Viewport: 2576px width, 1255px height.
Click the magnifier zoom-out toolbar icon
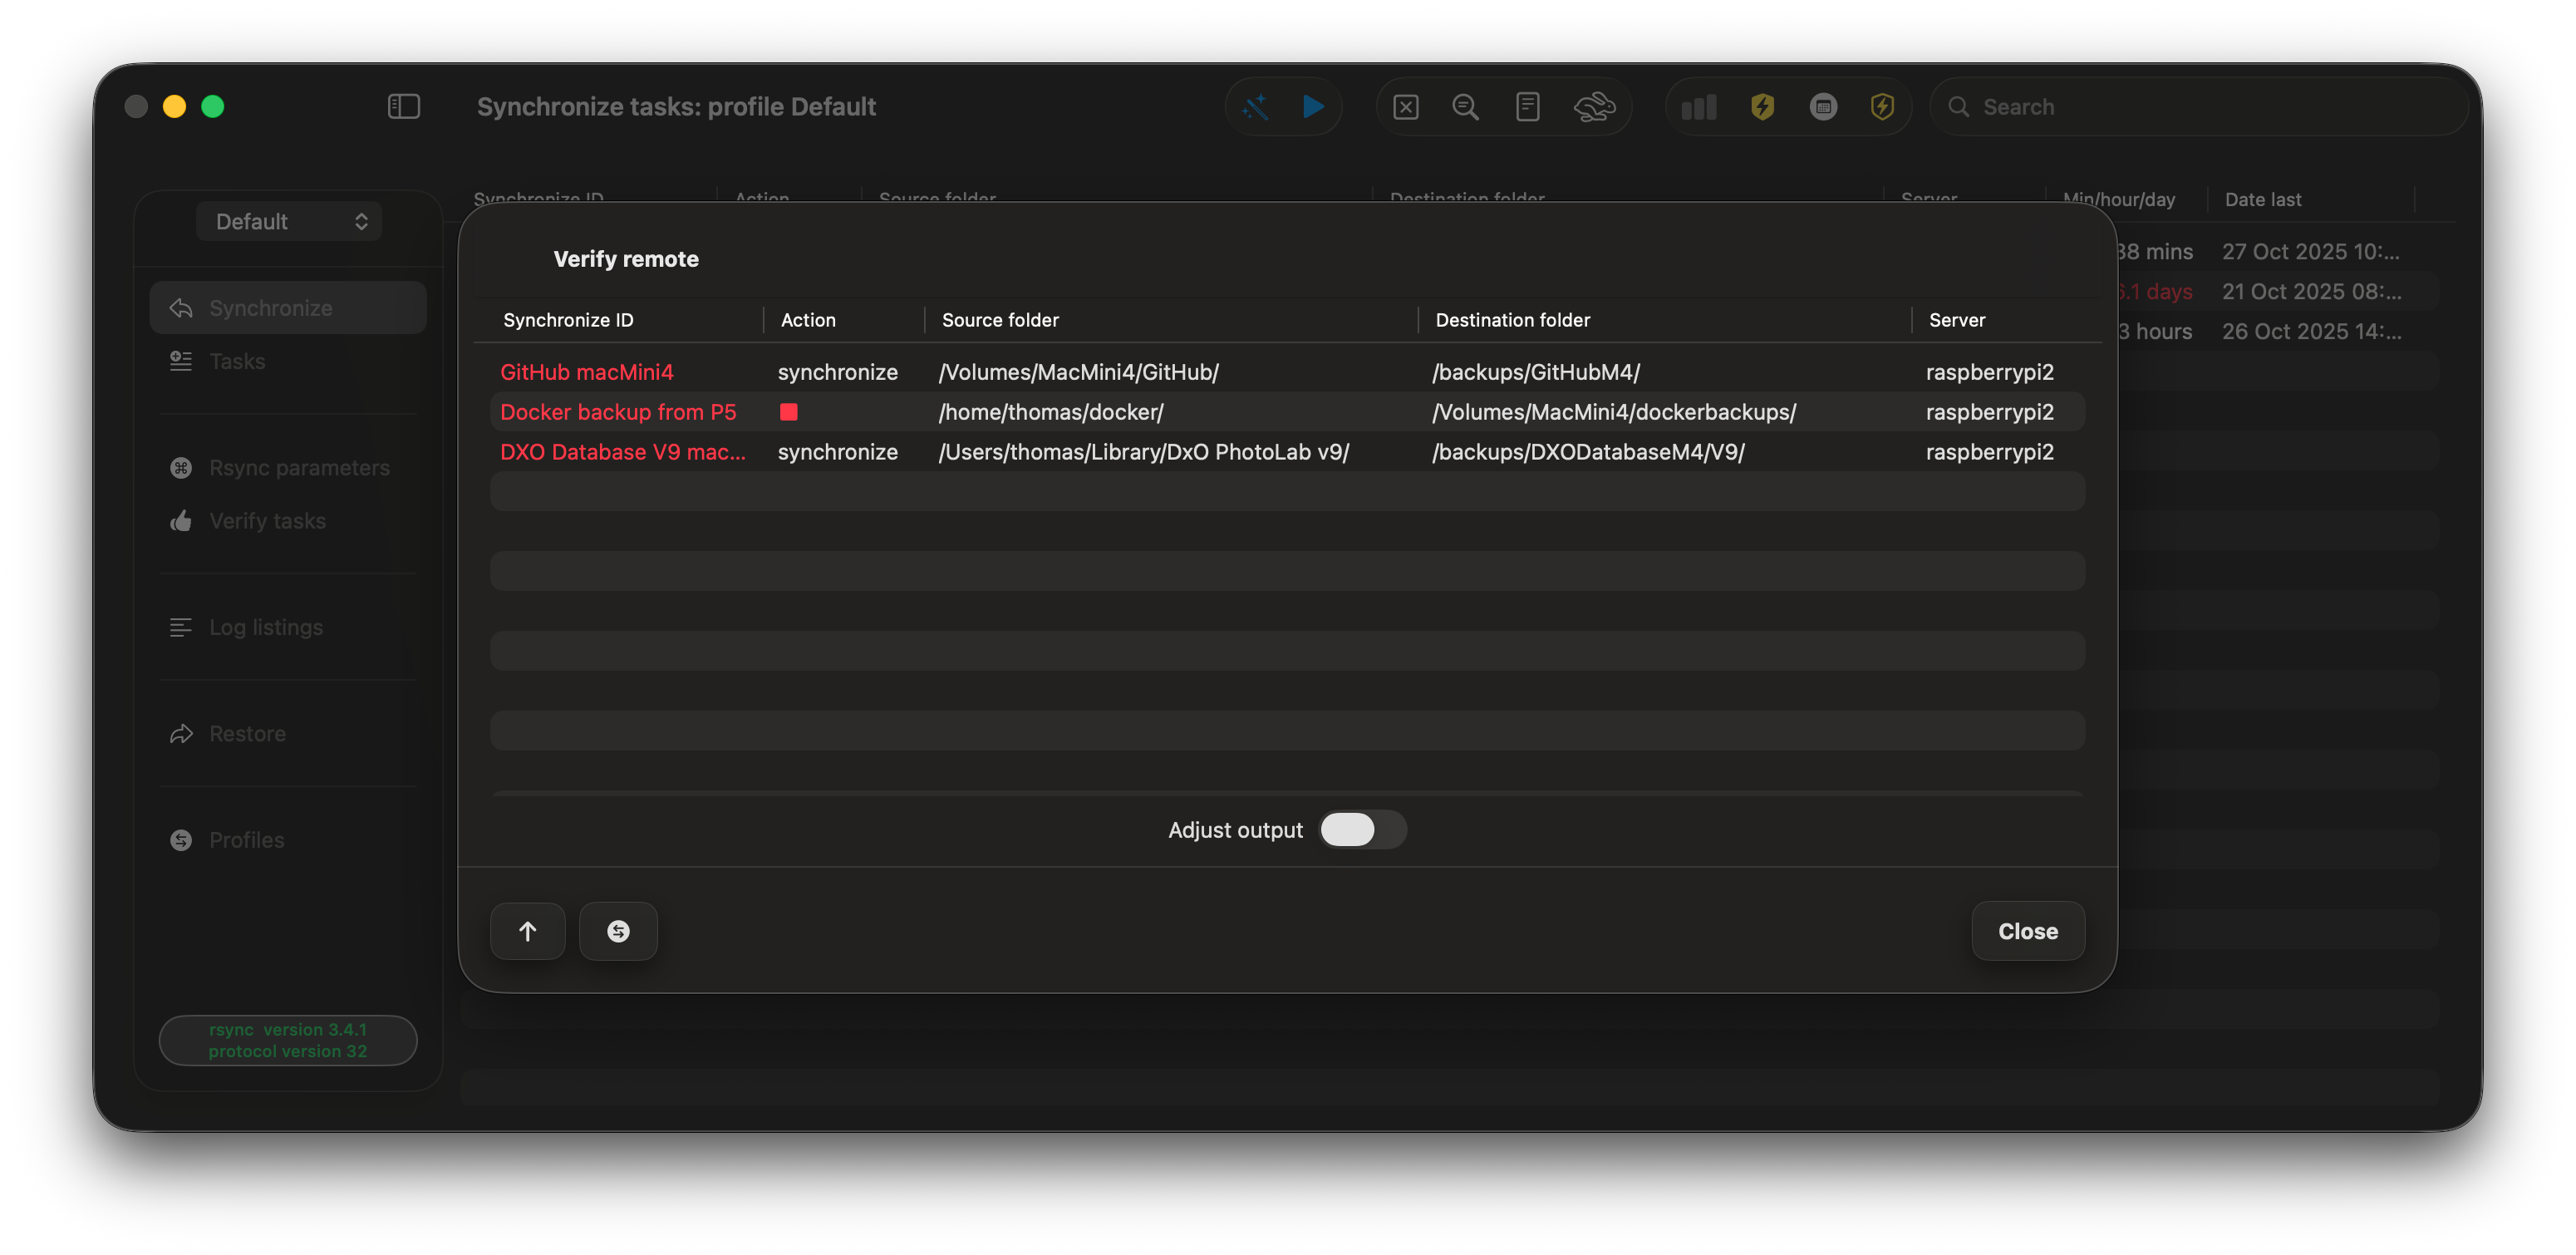(x=1465, y=106)
